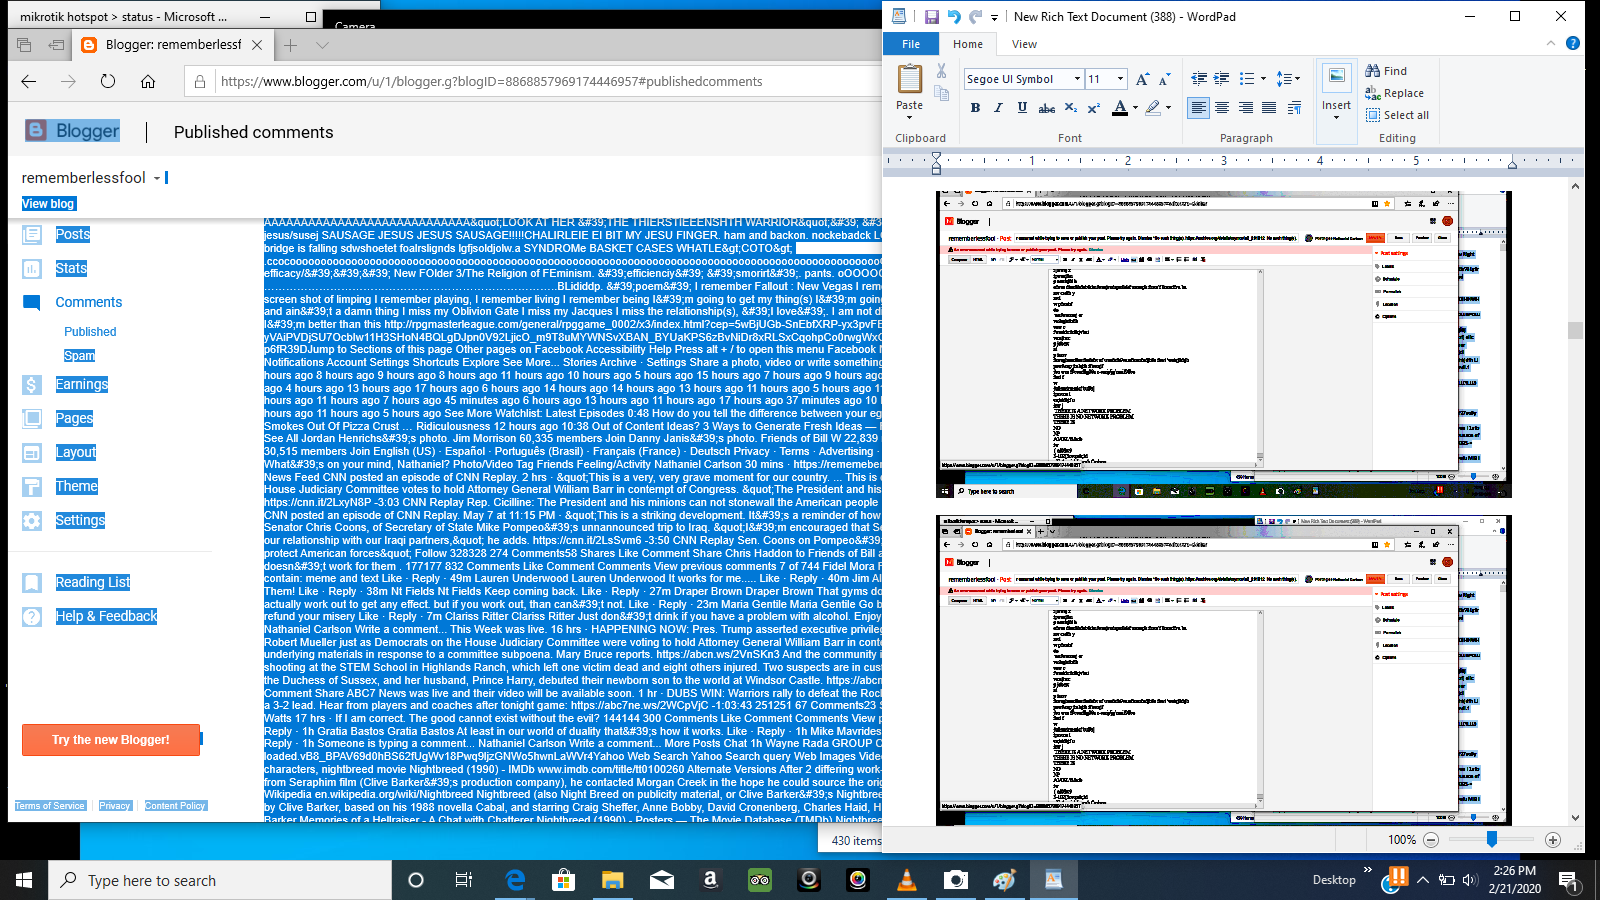Image resolution: width=1600 pixels, height=900 pixels.
Task: Apply the current text color swatch
Action: click(1120, 108)
